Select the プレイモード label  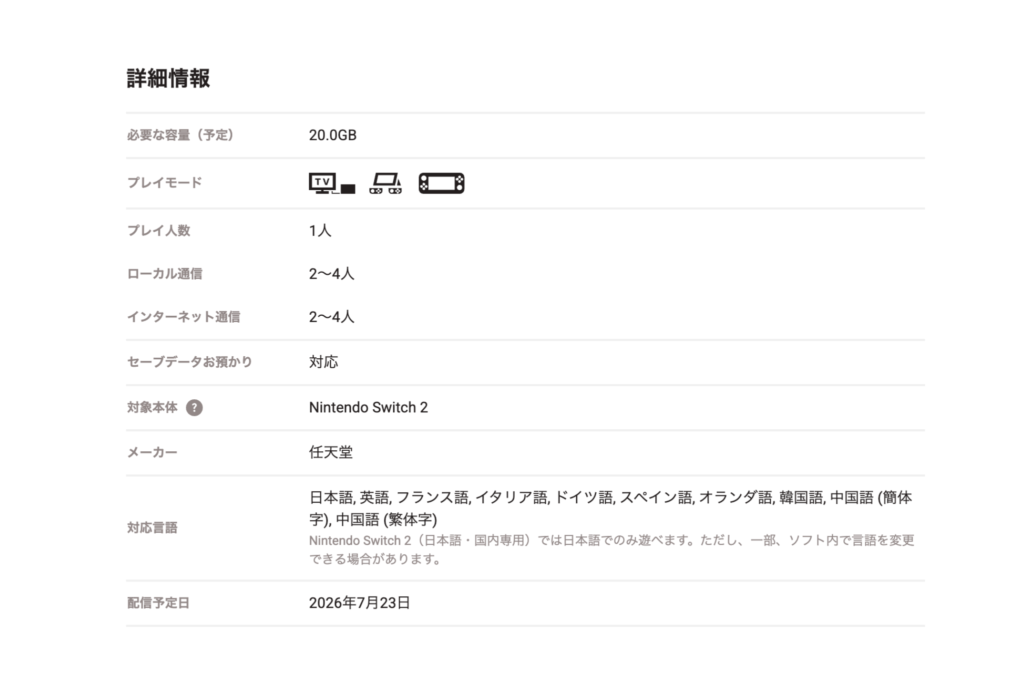pyautogui.click(x=165, y=183)
